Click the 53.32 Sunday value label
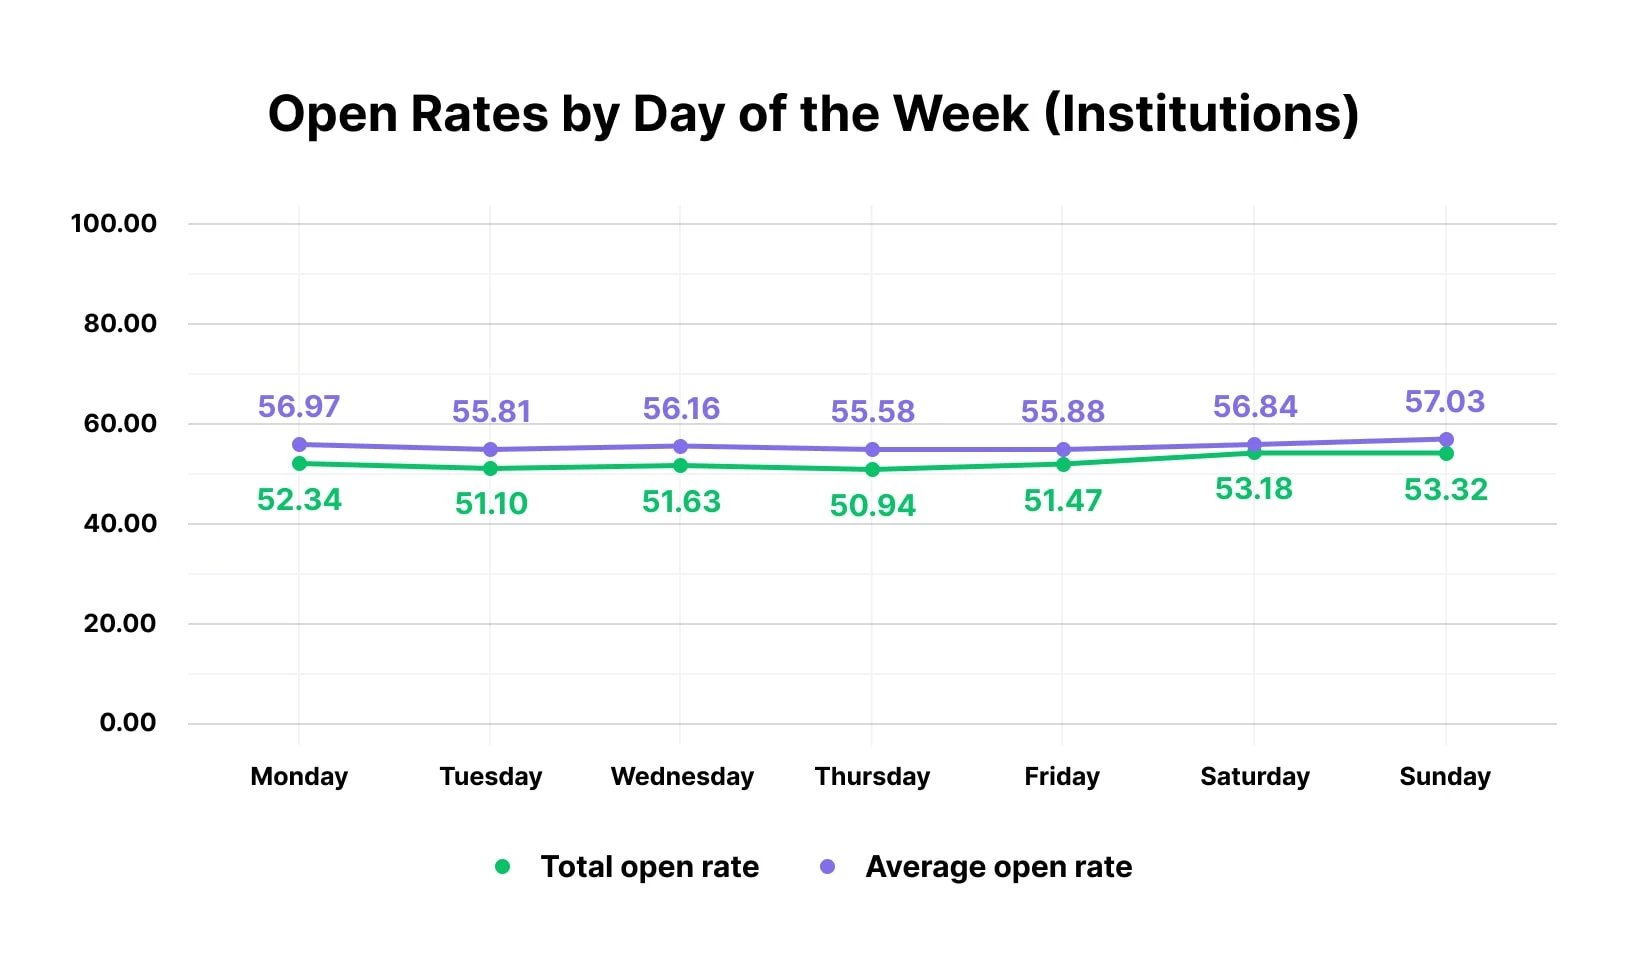 tap(1446, 490)
